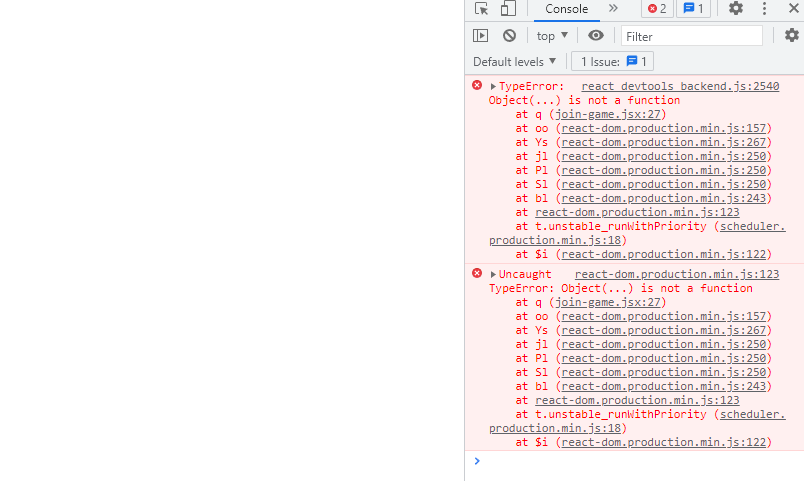Open react-dom.production.min.js:243 link in Uncaught error

point(664,387)
